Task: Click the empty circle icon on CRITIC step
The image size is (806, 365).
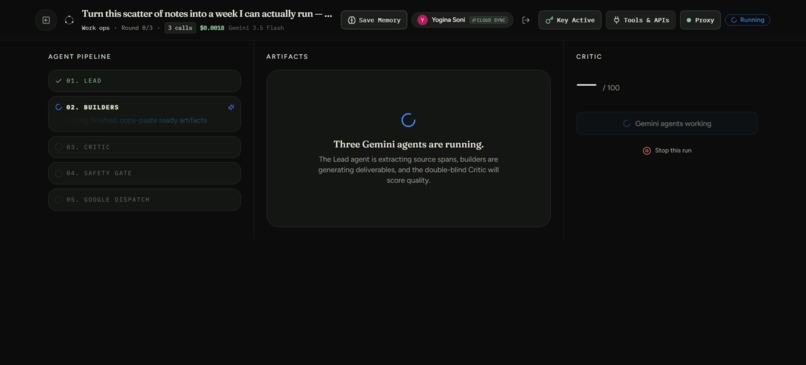Action: tap(58, 147)
